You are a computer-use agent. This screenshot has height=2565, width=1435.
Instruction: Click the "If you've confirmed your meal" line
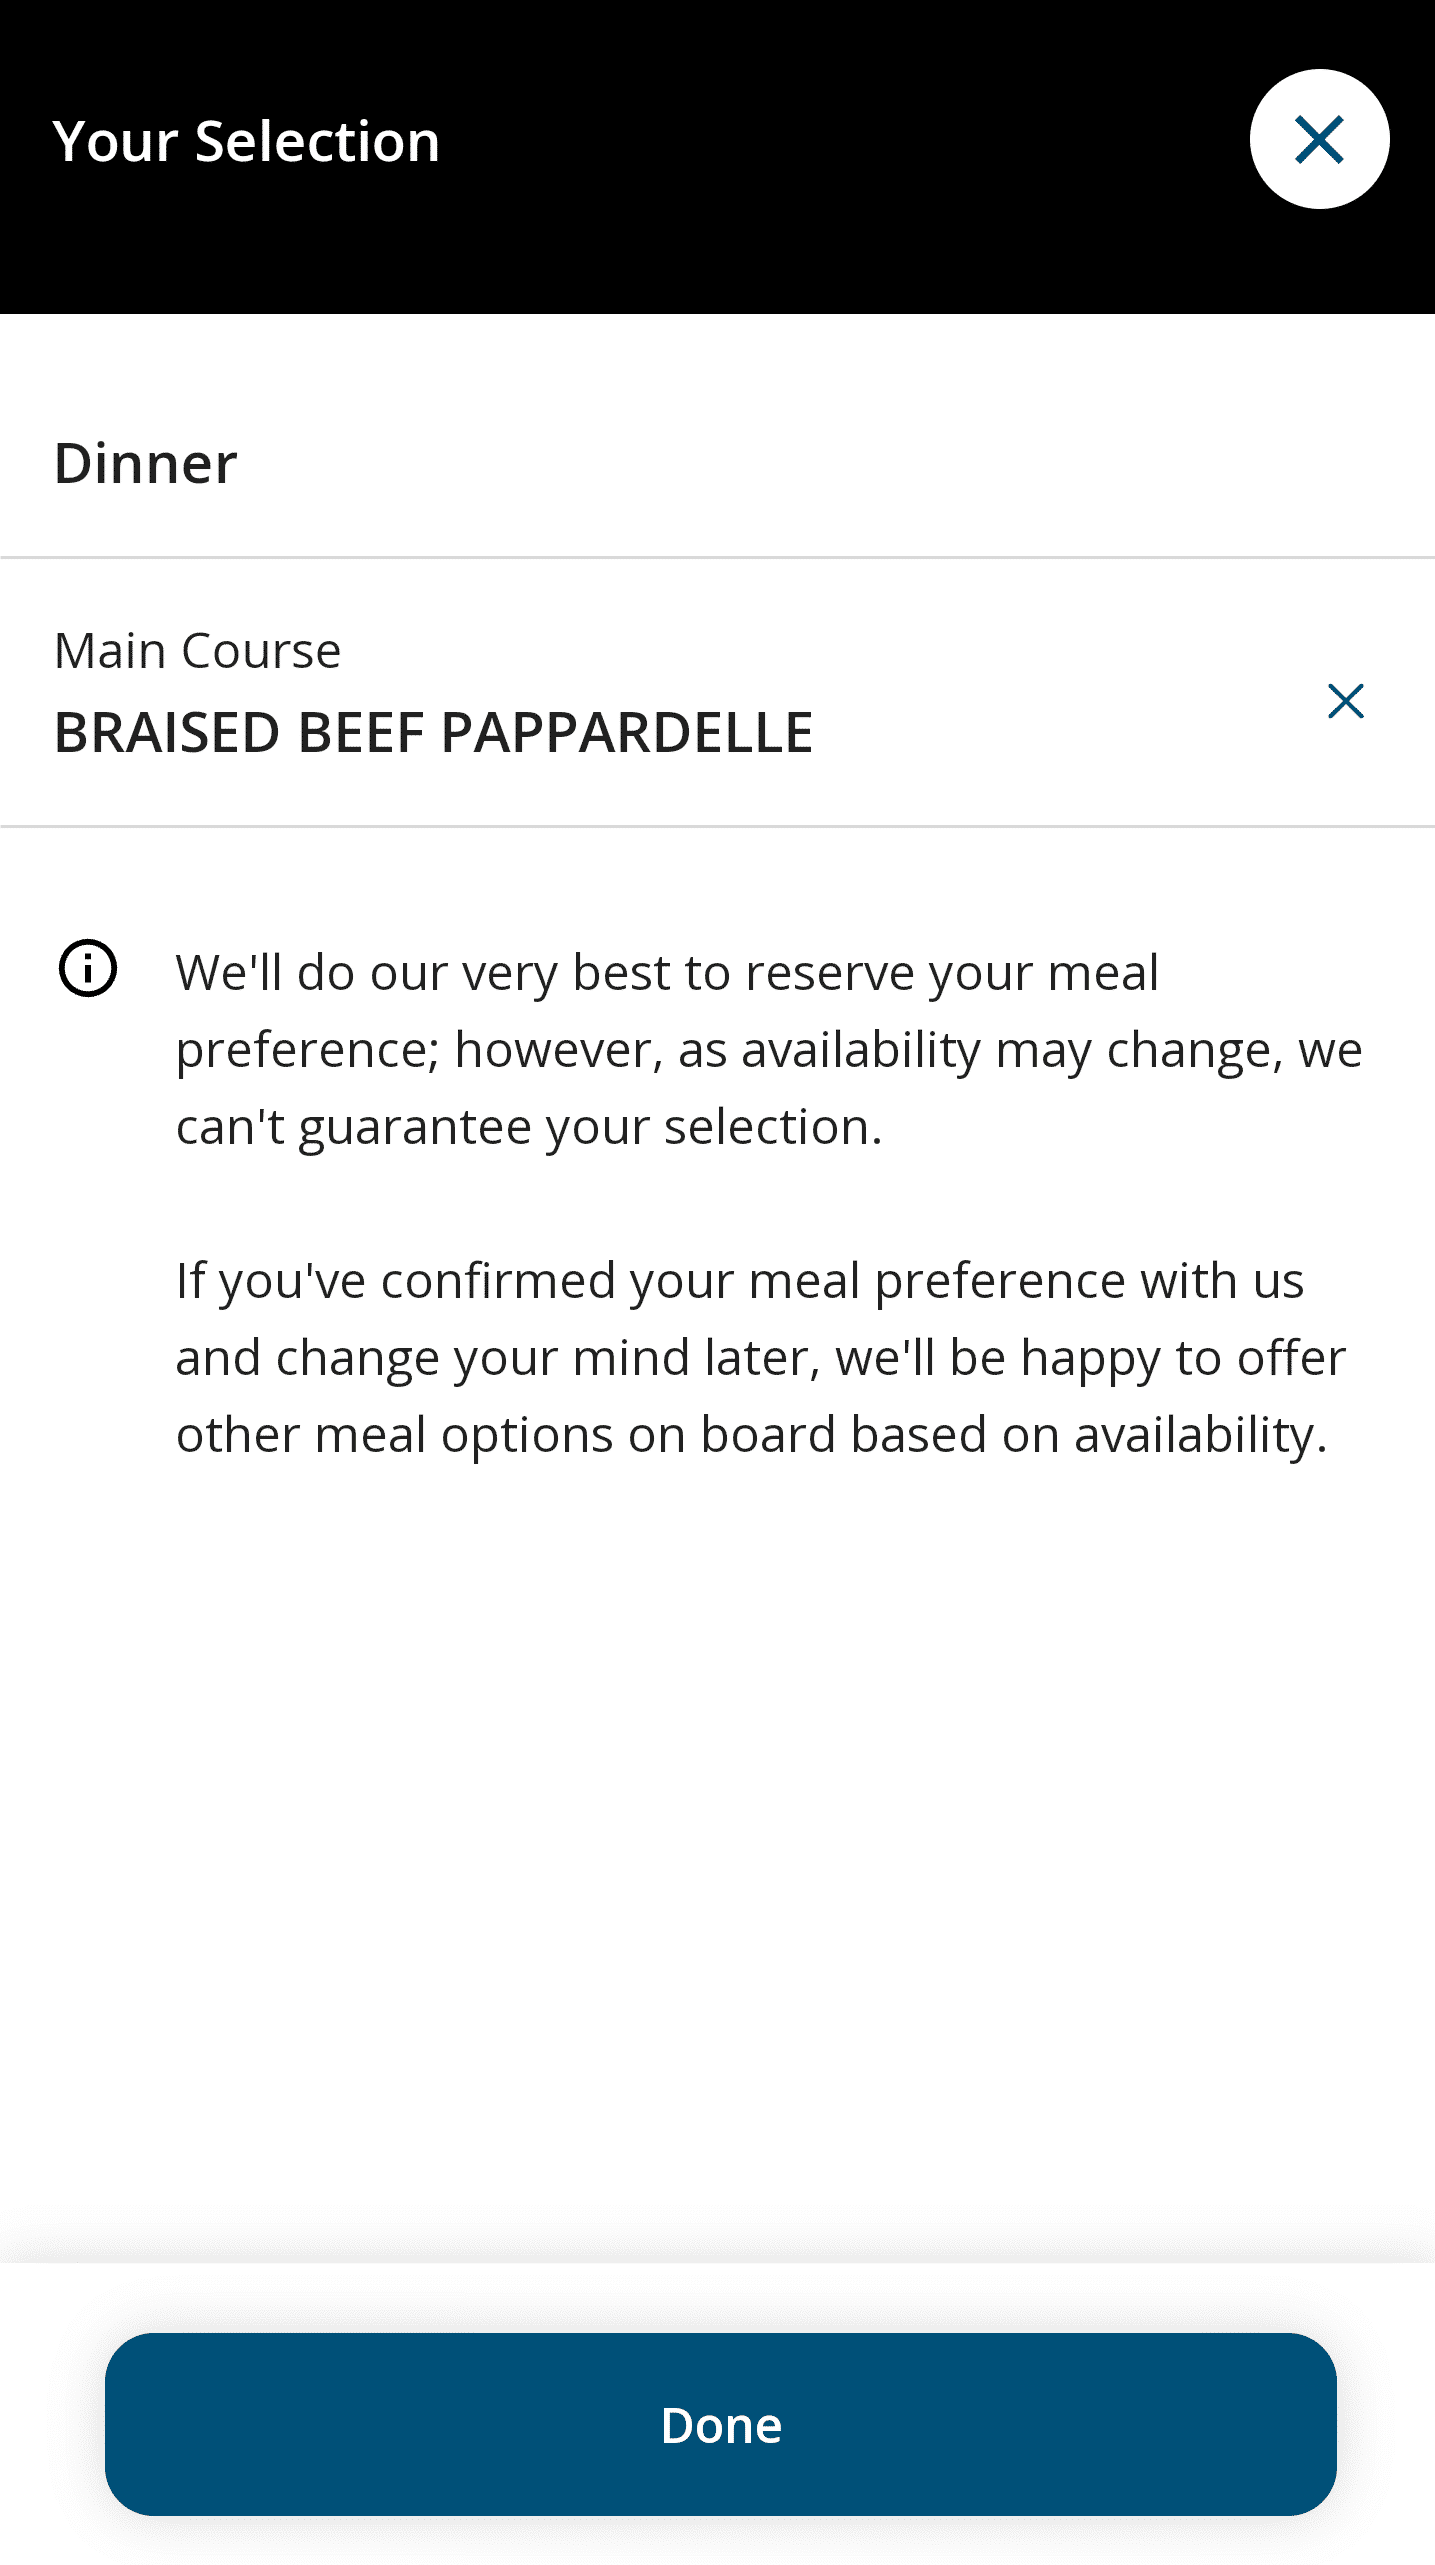click(740, 1281)
